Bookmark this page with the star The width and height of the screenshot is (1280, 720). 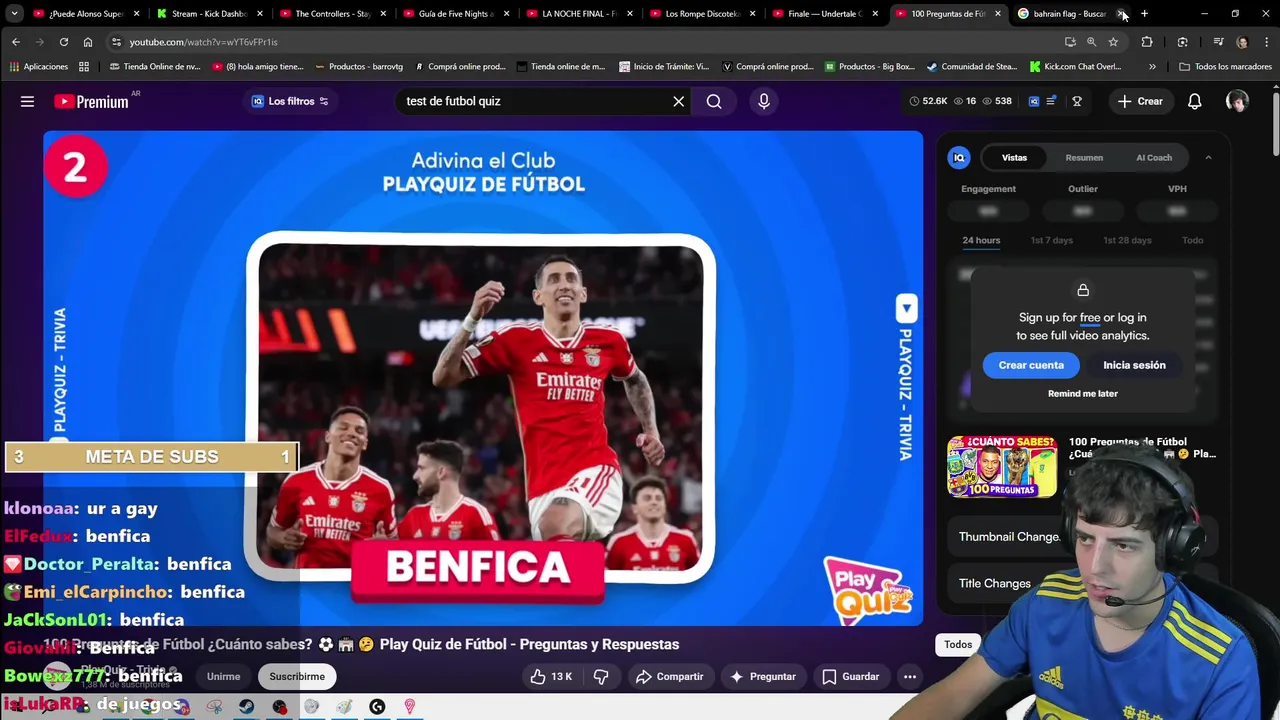(x=1113, y=42)
